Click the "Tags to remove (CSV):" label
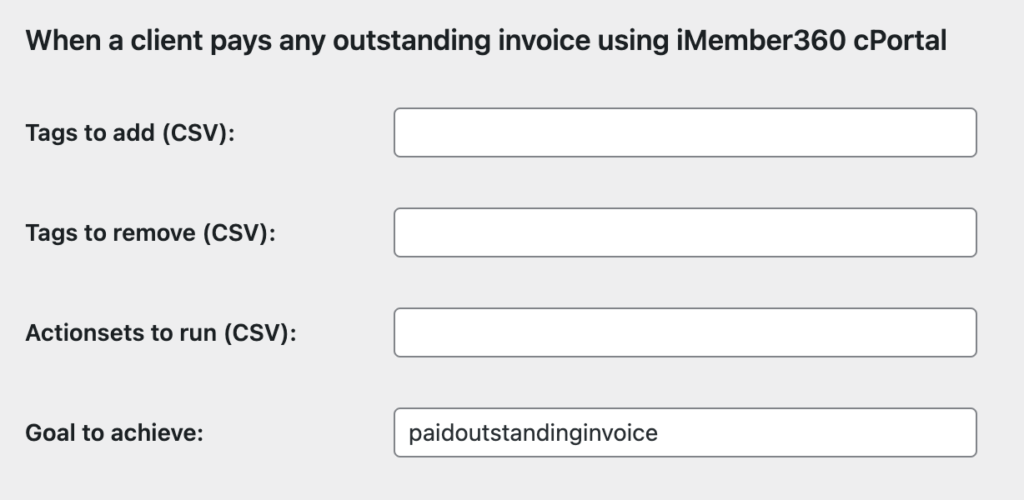The width and height of the screenshot is (1024, 500). tap(150, 233)
